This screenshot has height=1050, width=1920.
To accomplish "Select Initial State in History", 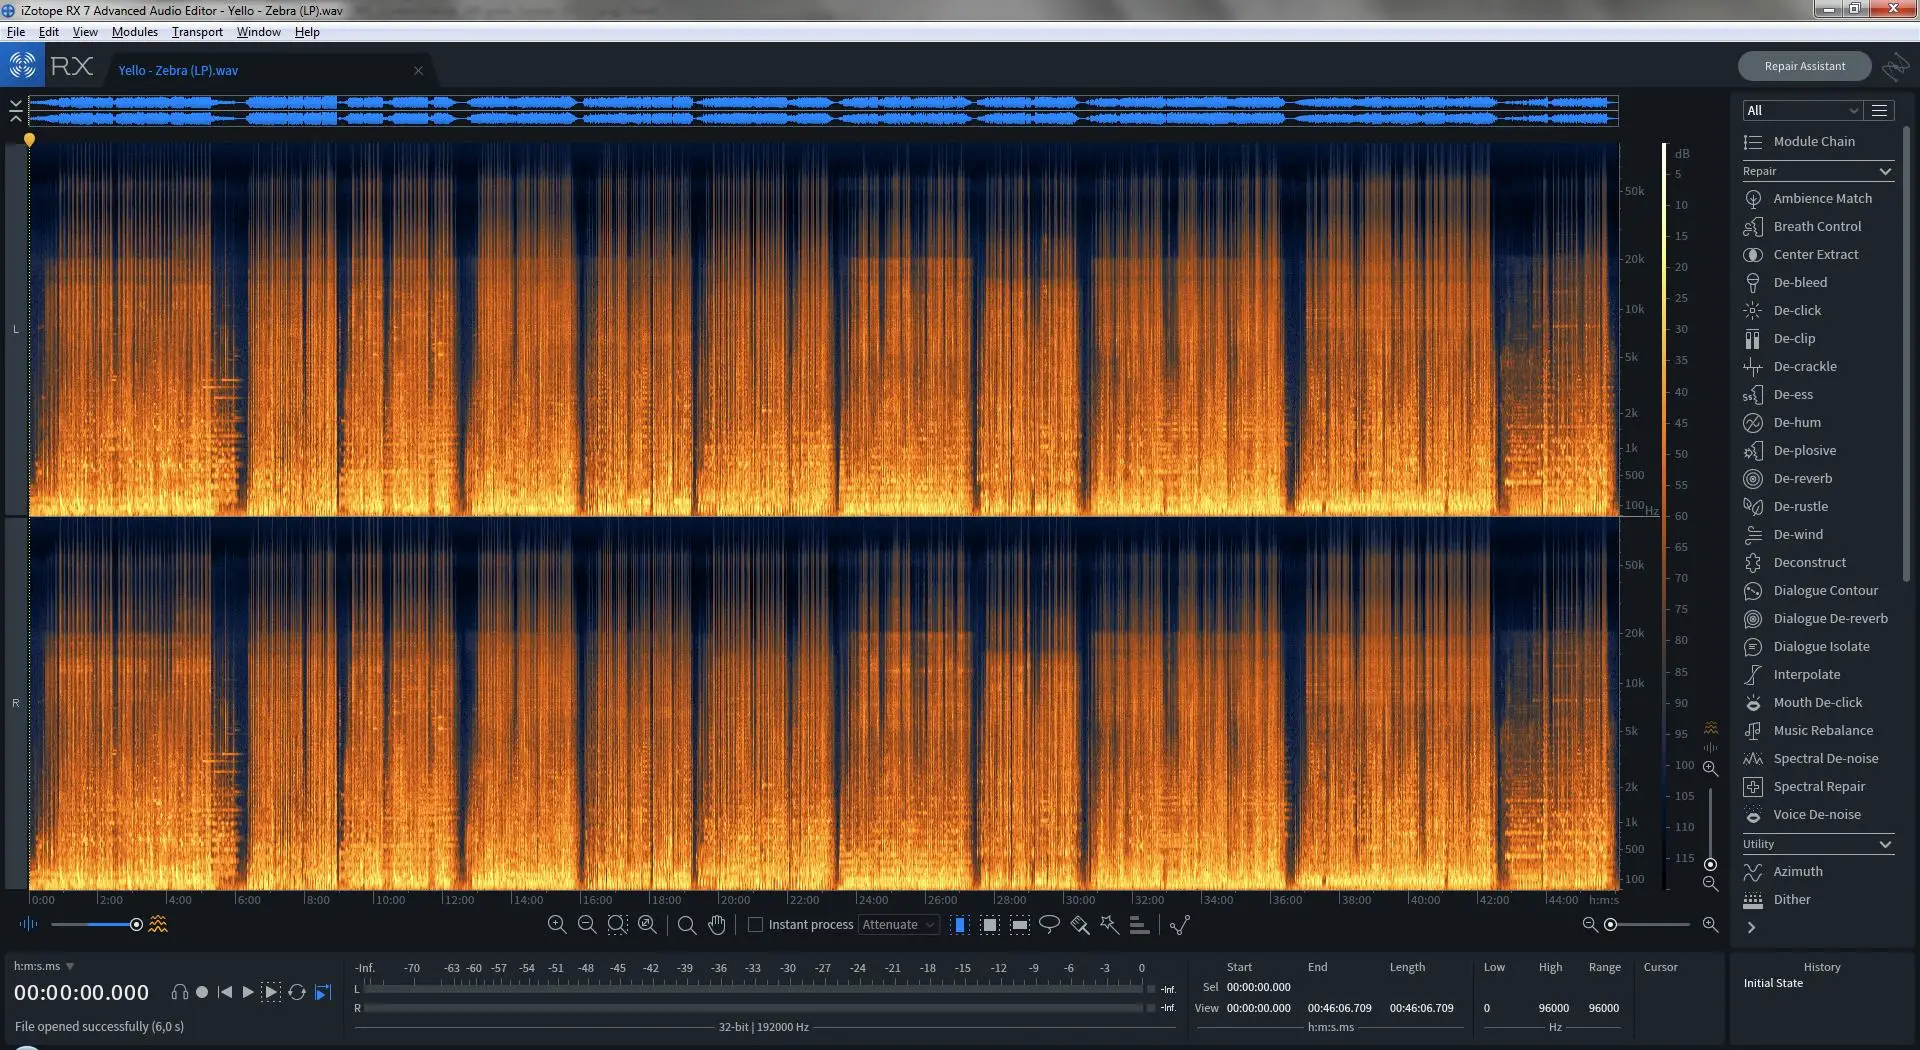I will [x=1773, y=983].
